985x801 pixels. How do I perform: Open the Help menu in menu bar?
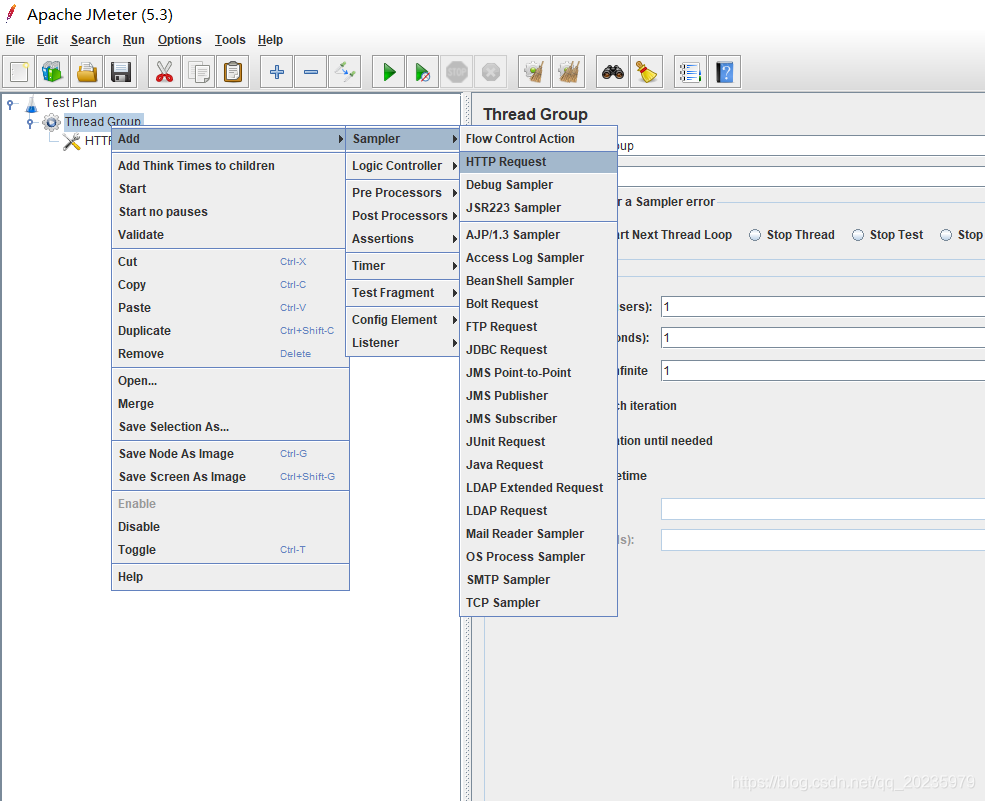coord(270,40)
